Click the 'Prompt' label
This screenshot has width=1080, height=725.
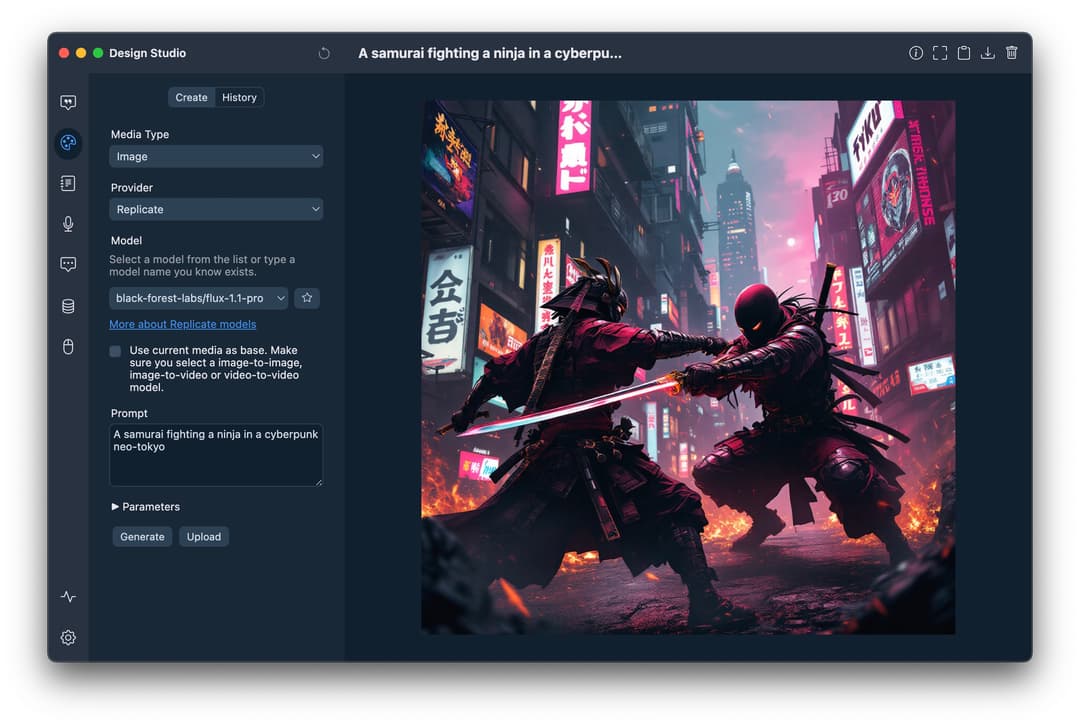(x=129, y=413)
